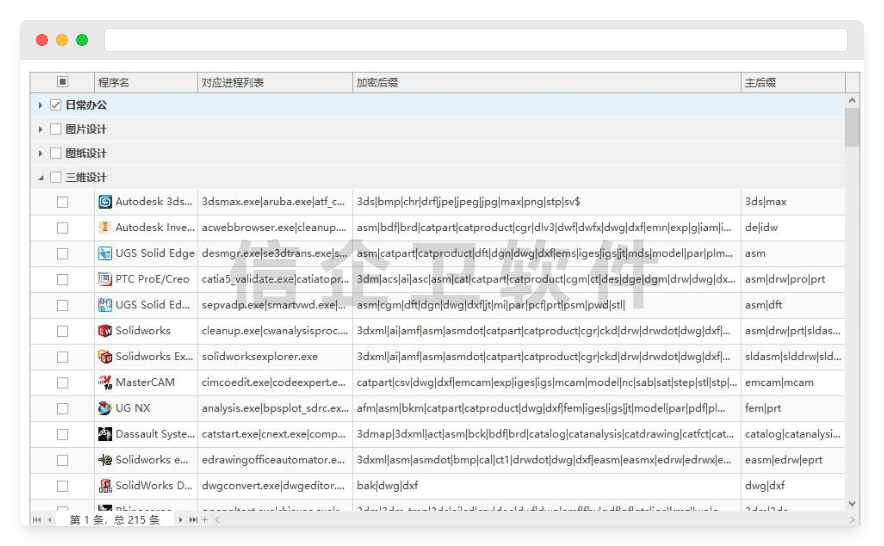Viewport: 884px width, 546px height.
Task: Toggle the select-all checkbox in header
Action: pos(63,82)
